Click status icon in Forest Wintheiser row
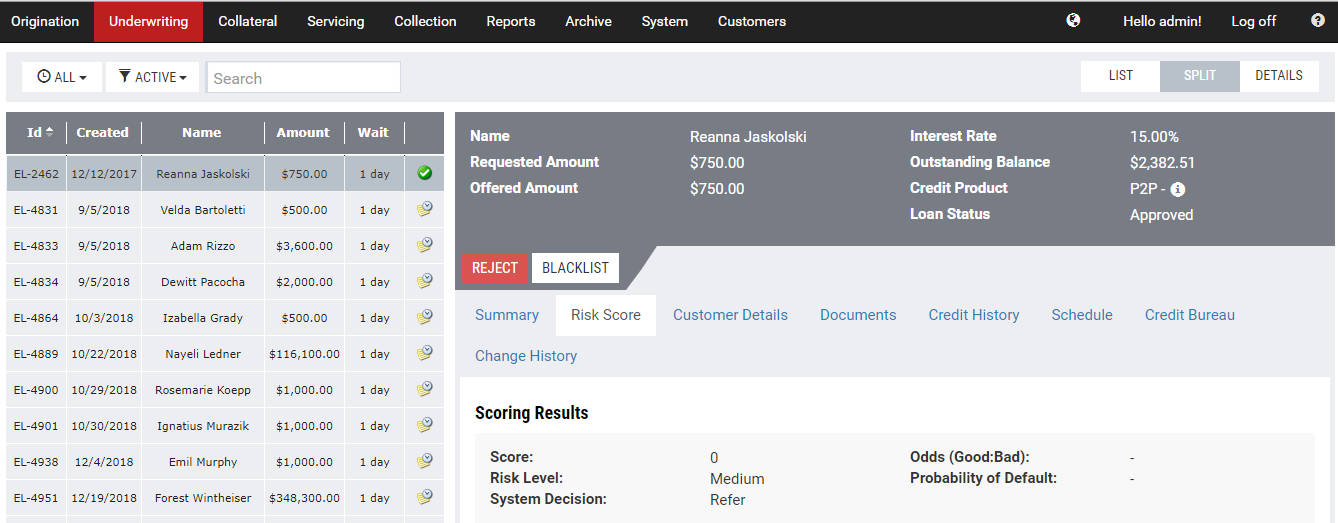 pos(424,498)
